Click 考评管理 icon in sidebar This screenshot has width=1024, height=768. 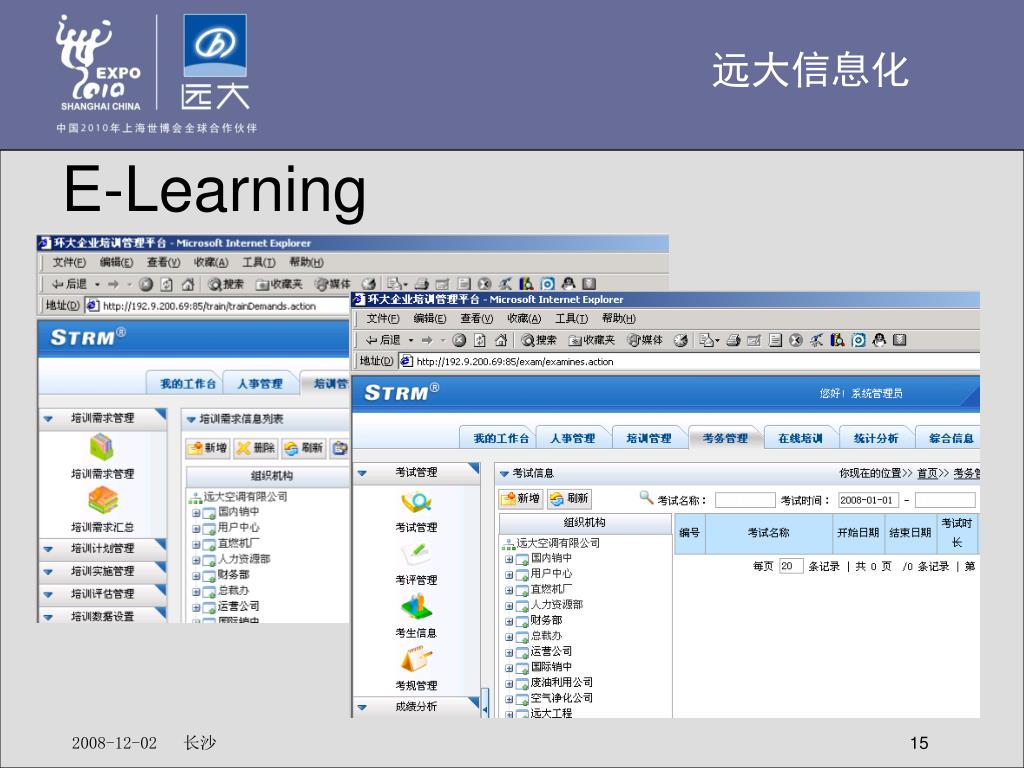(416, 556)
